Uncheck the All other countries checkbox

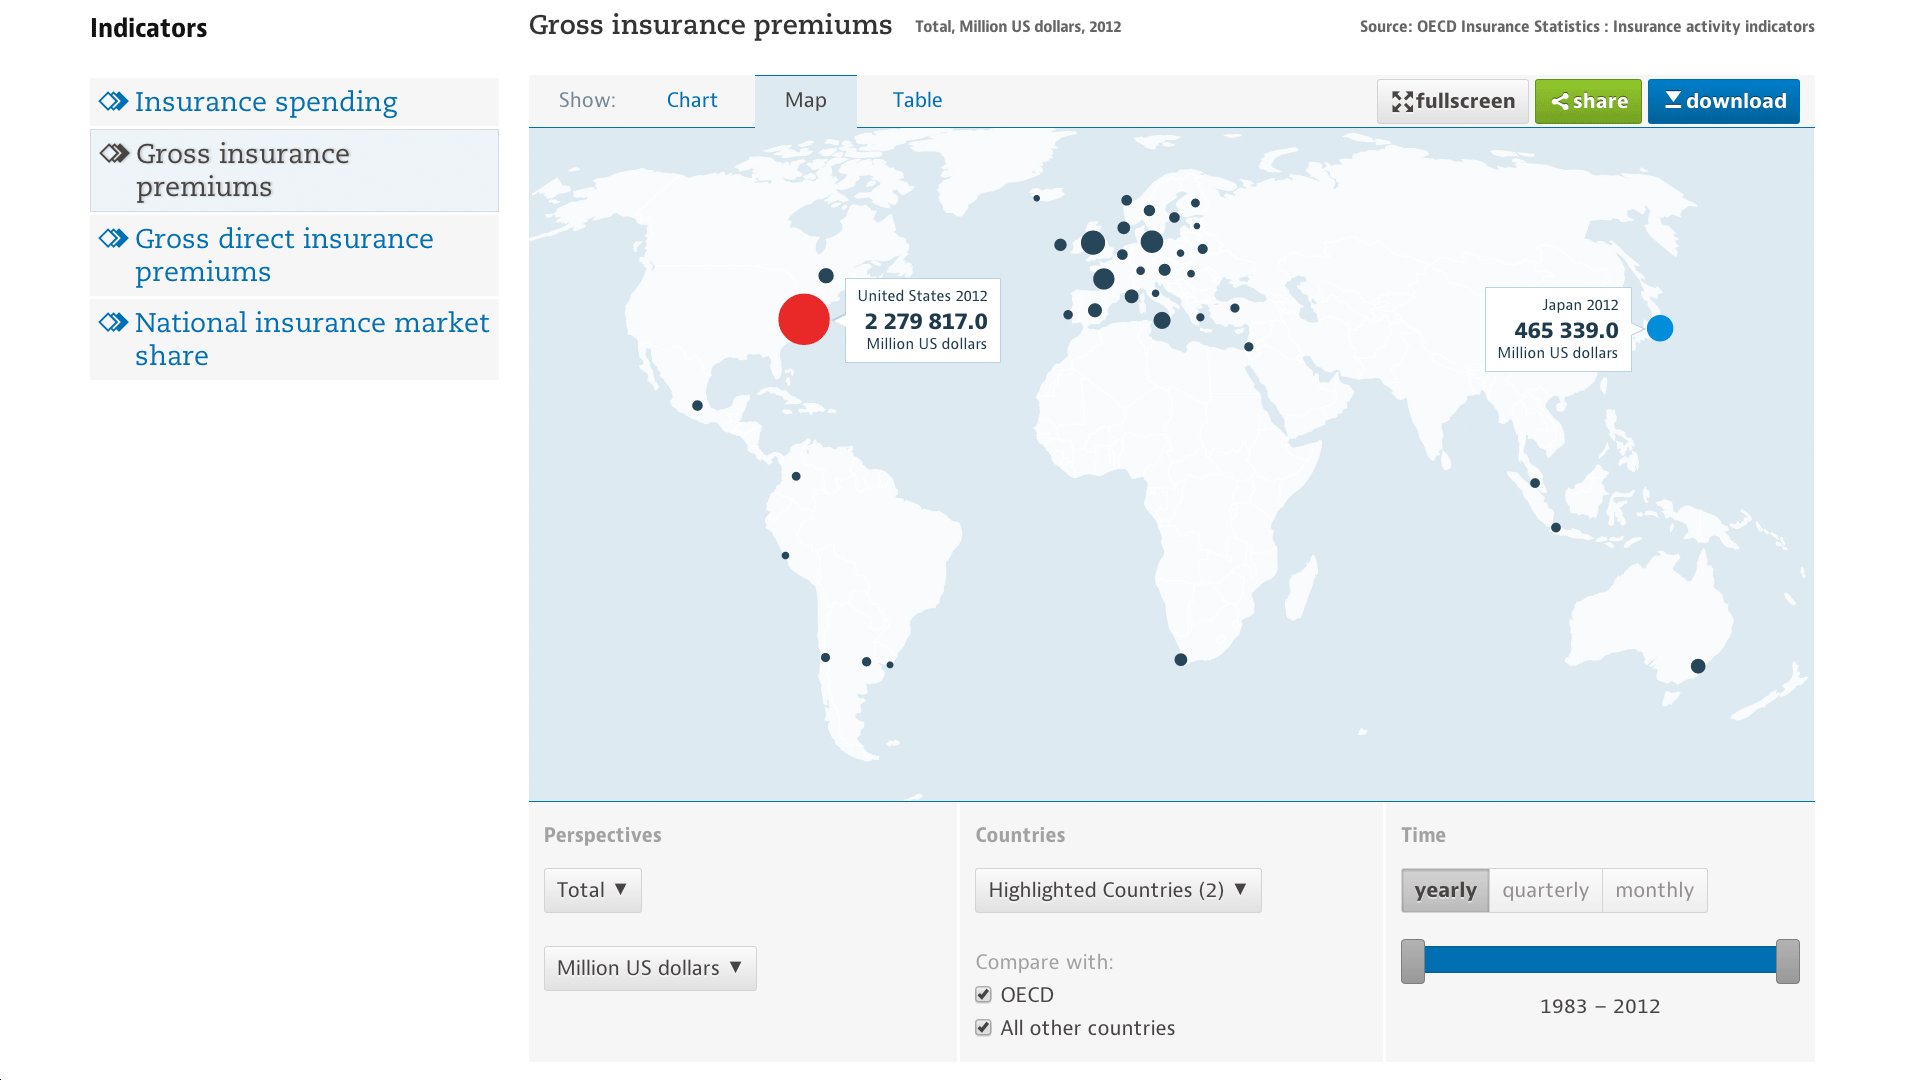coord(984,1028)
